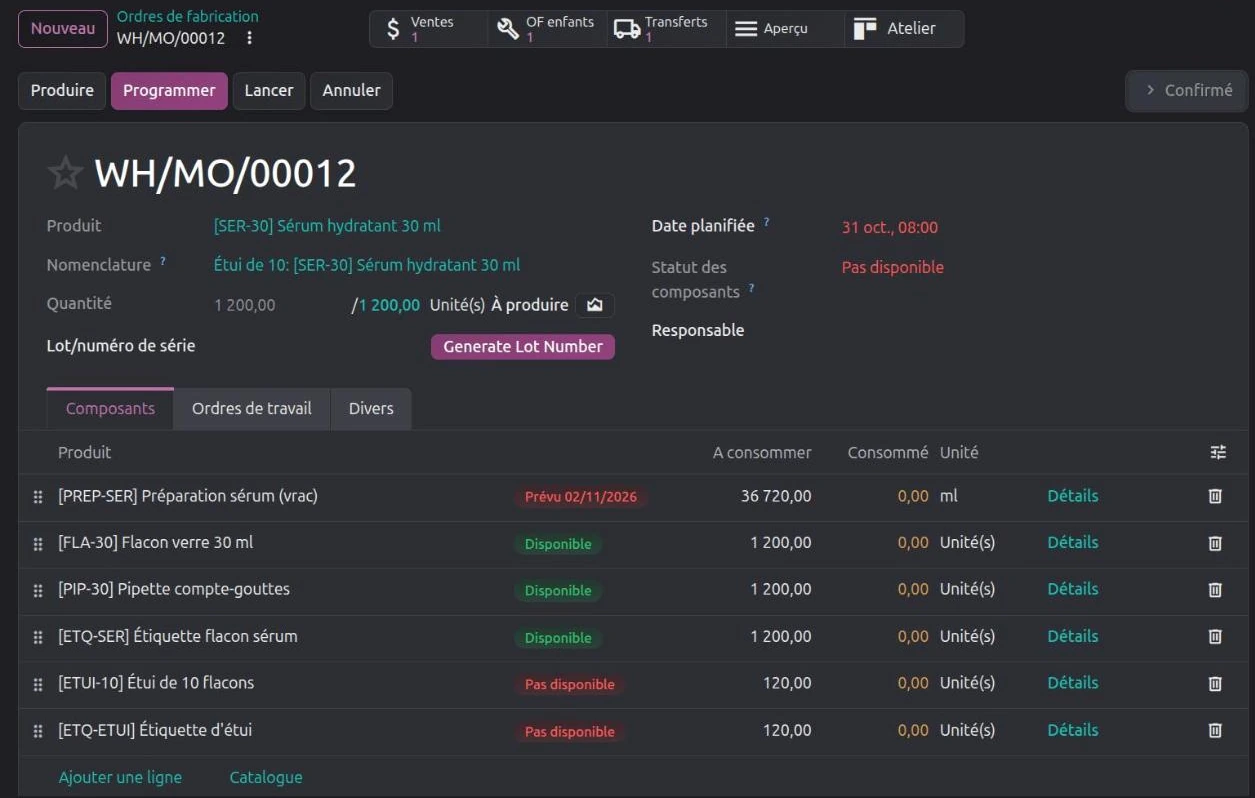
Task: Select the drag handle of the ETQ-SER row
Action: pyautogui.click(x=38, y=638)
